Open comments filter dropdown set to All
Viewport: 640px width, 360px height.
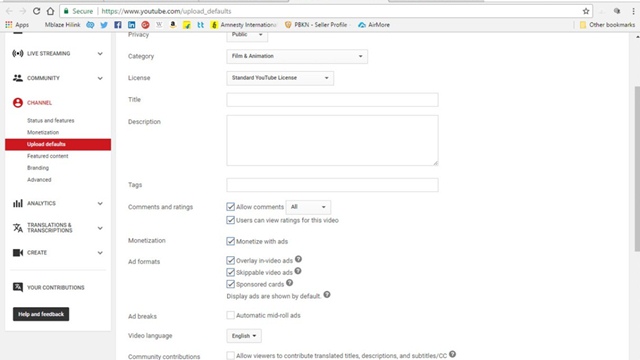pos(308,207)
